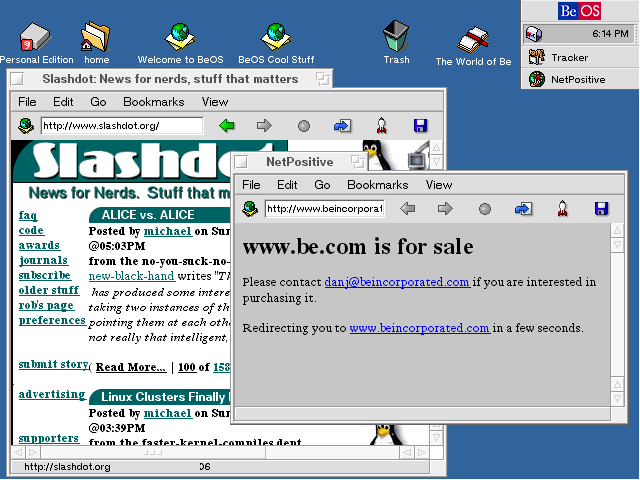Open Go menu in Slashdot window
The image size is (640, 480).
(x=98, y=102)
